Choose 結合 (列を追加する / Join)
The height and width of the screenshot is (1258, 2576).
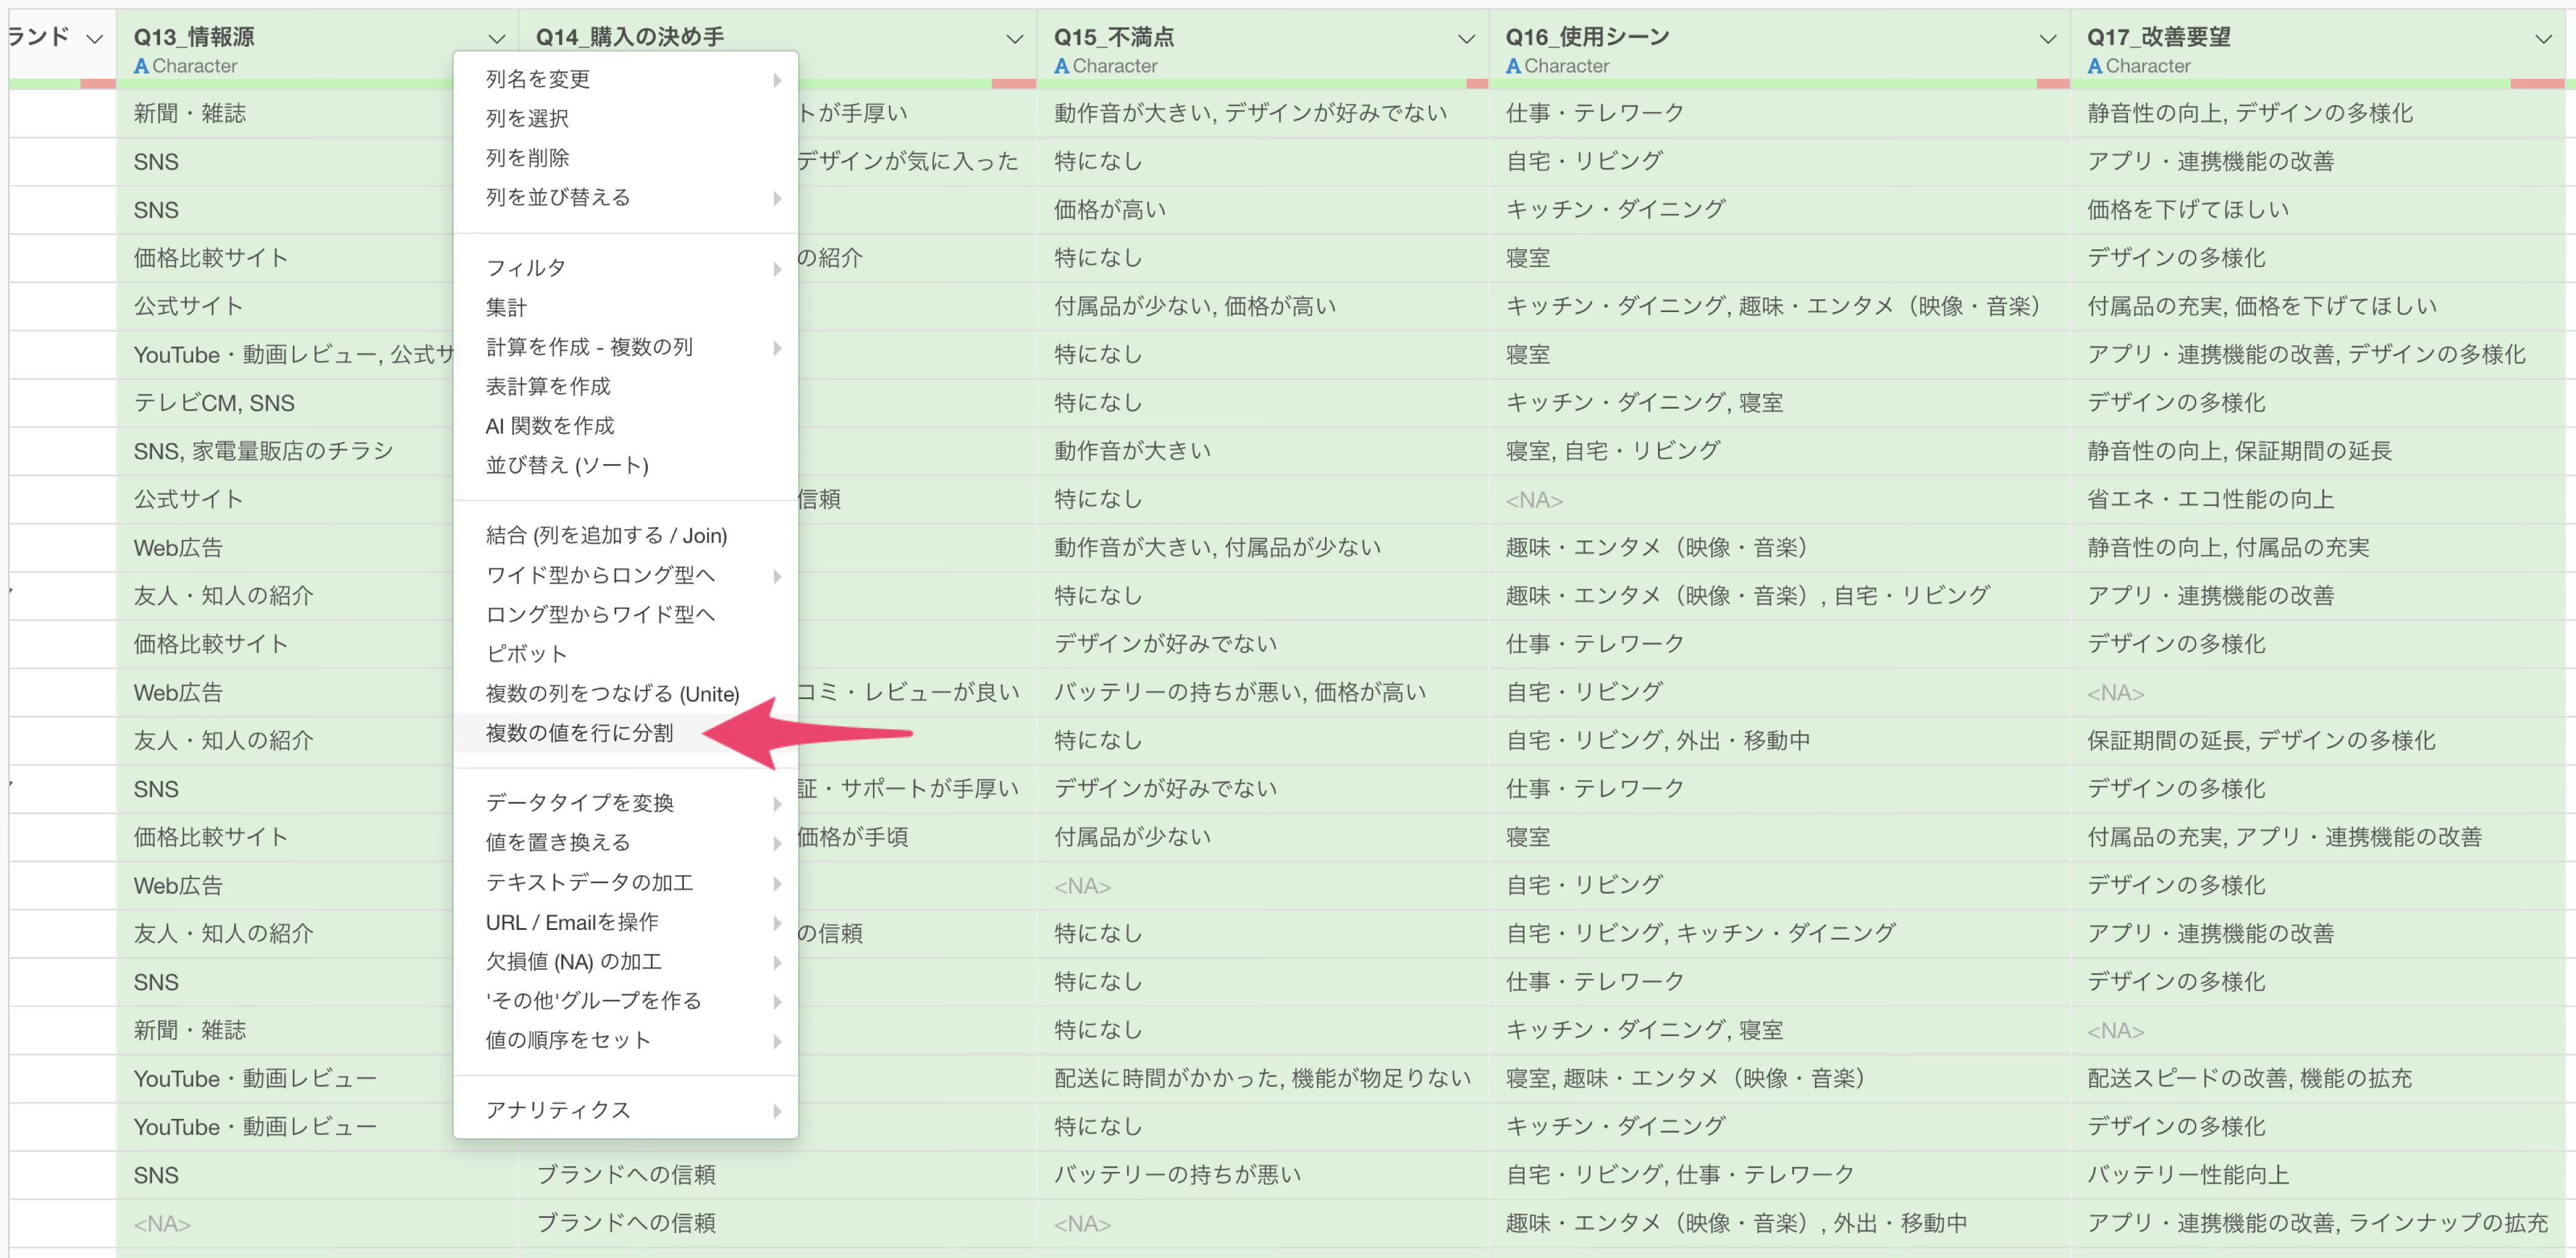(626, 535)
